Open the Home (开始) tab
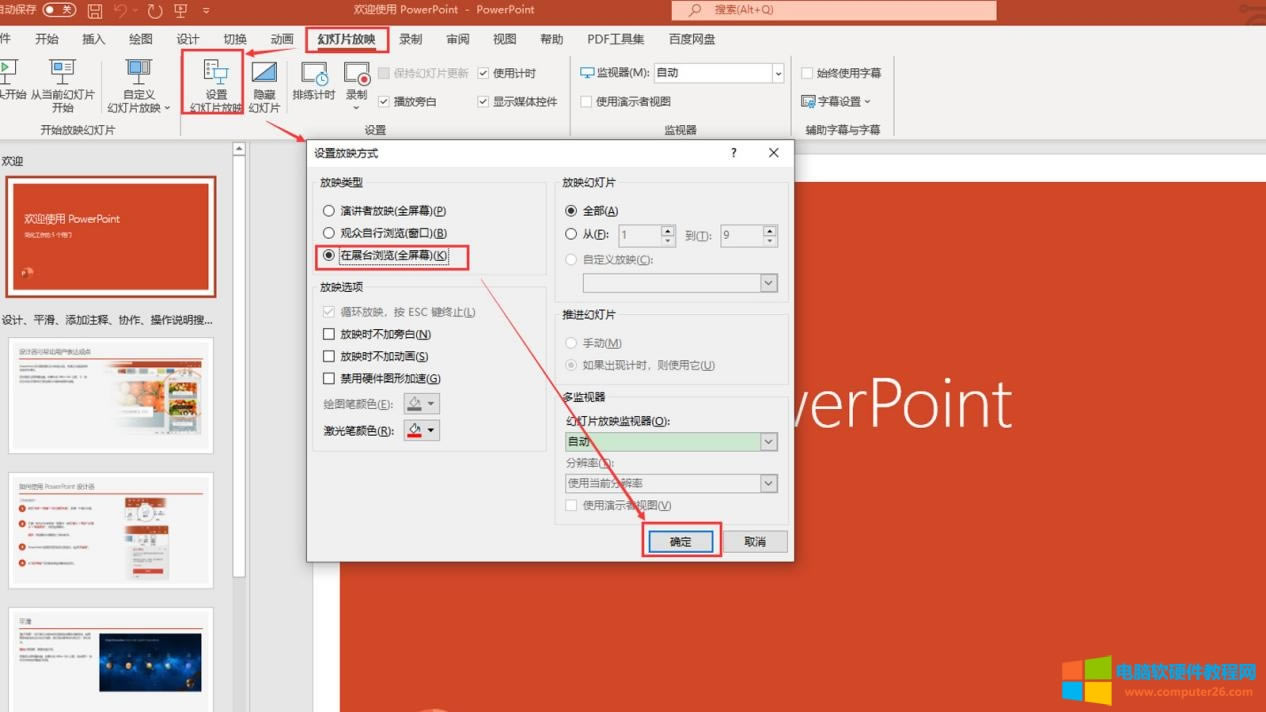Viewport: 1266px width, 712px height. pos(47,39)
